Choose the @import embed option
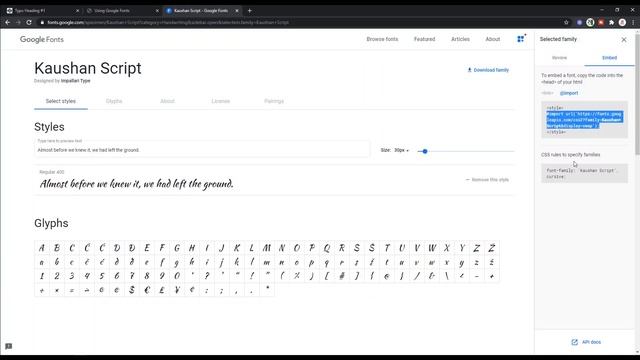This screenshot has width=640, height=360. (x=569, y=93)
